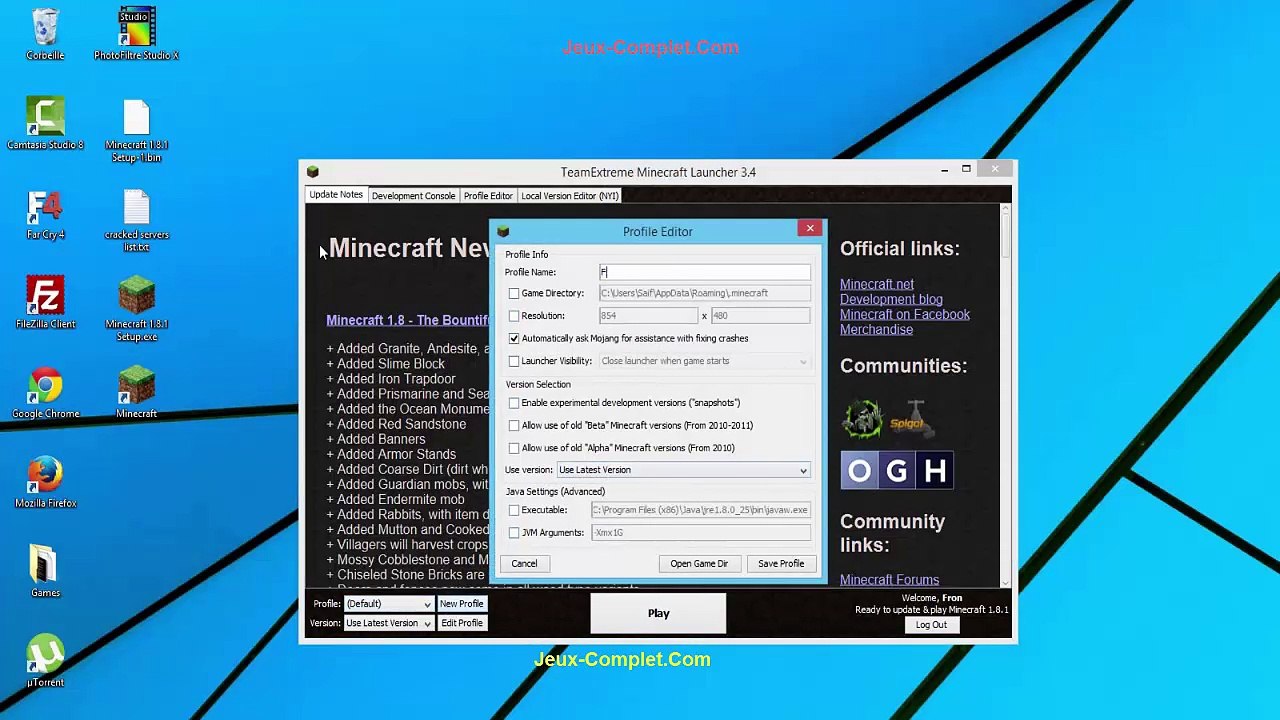Screen dimensions: 1280x720
Task: Enable the Resolution checkbox
Action: tap(514, 316)
